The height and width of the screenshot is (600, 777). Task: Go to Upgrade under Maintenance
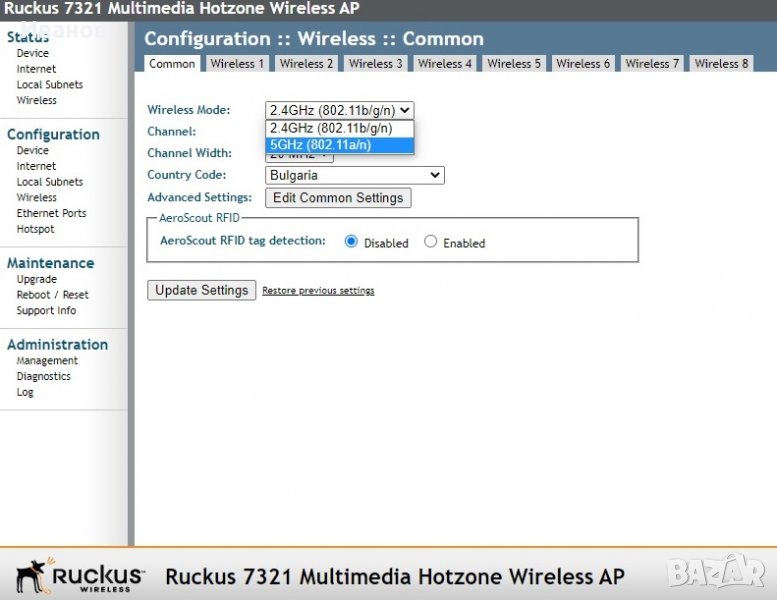[x=36, y=279]
